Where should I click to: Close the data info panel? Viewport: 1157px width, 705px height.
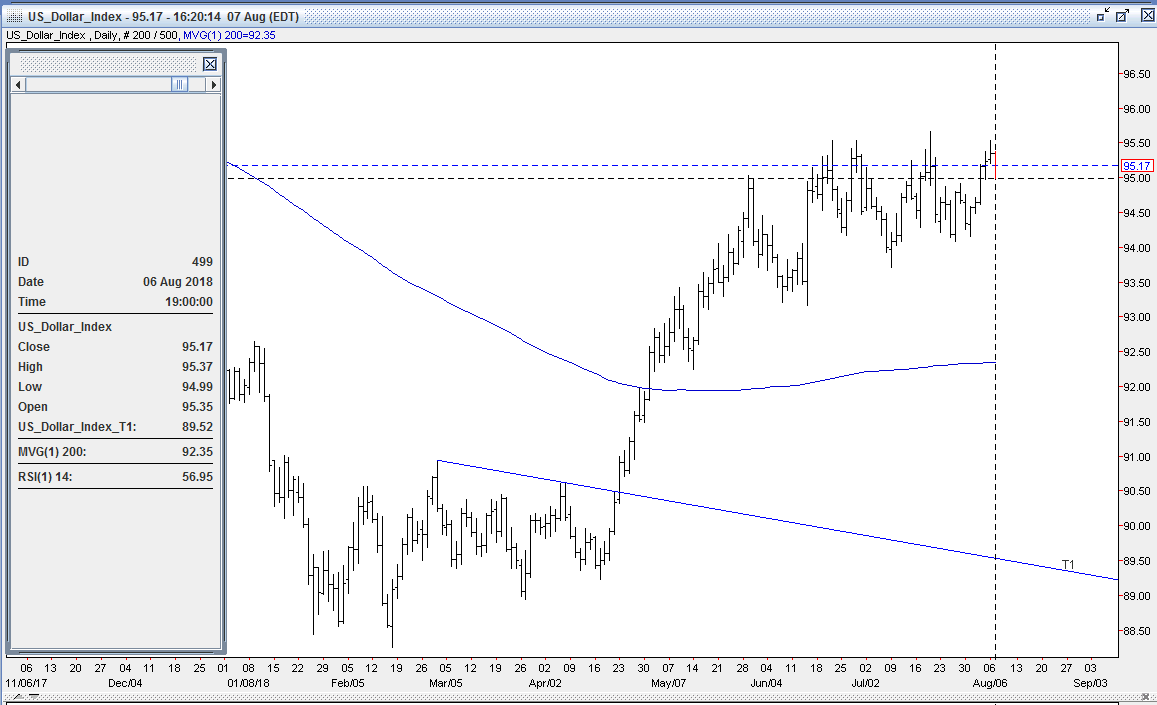pos(210,64)
